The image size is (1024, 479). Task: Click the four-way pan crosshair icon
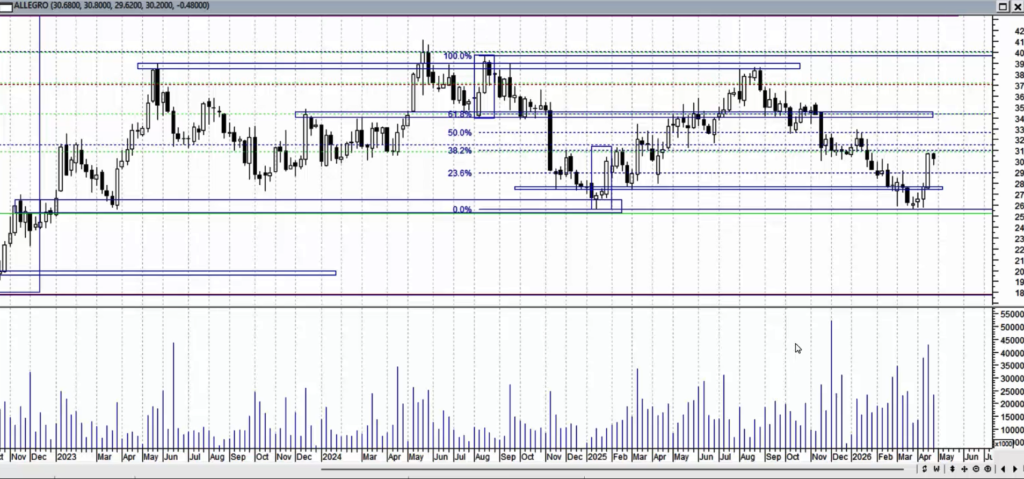coord(962,468)
